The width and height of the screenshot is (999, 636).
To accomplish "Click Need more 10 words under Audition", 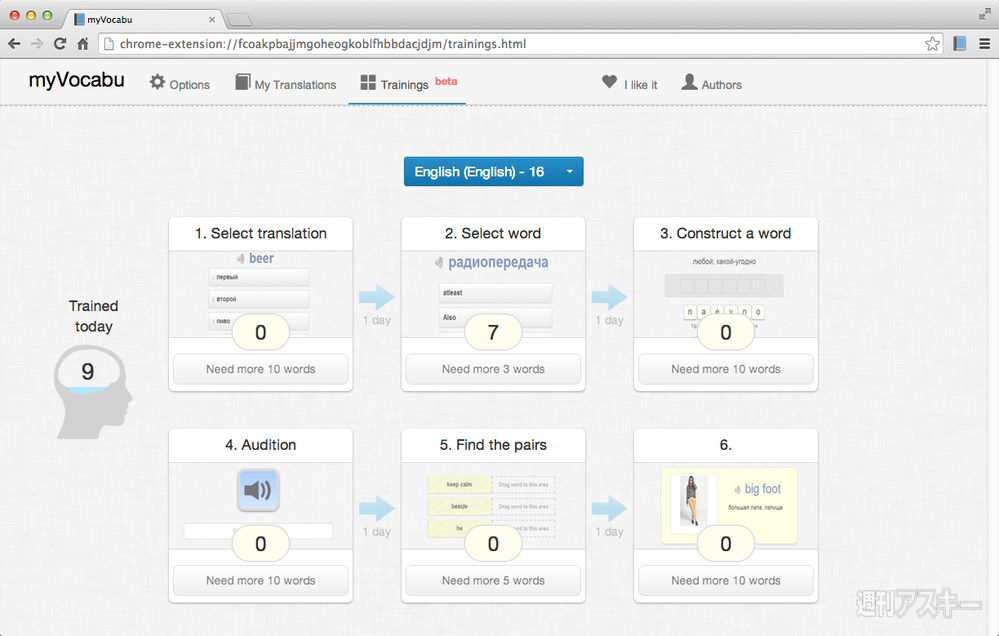I will pos(261,581).
